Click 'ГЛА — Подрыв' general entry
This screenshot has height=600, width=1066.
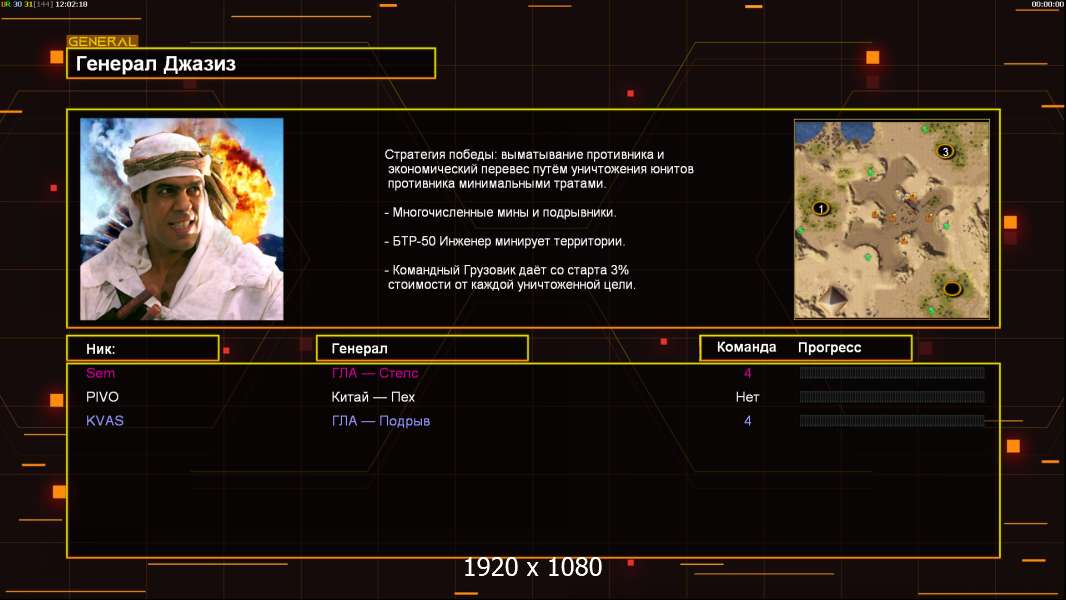[x=381, y=421]
